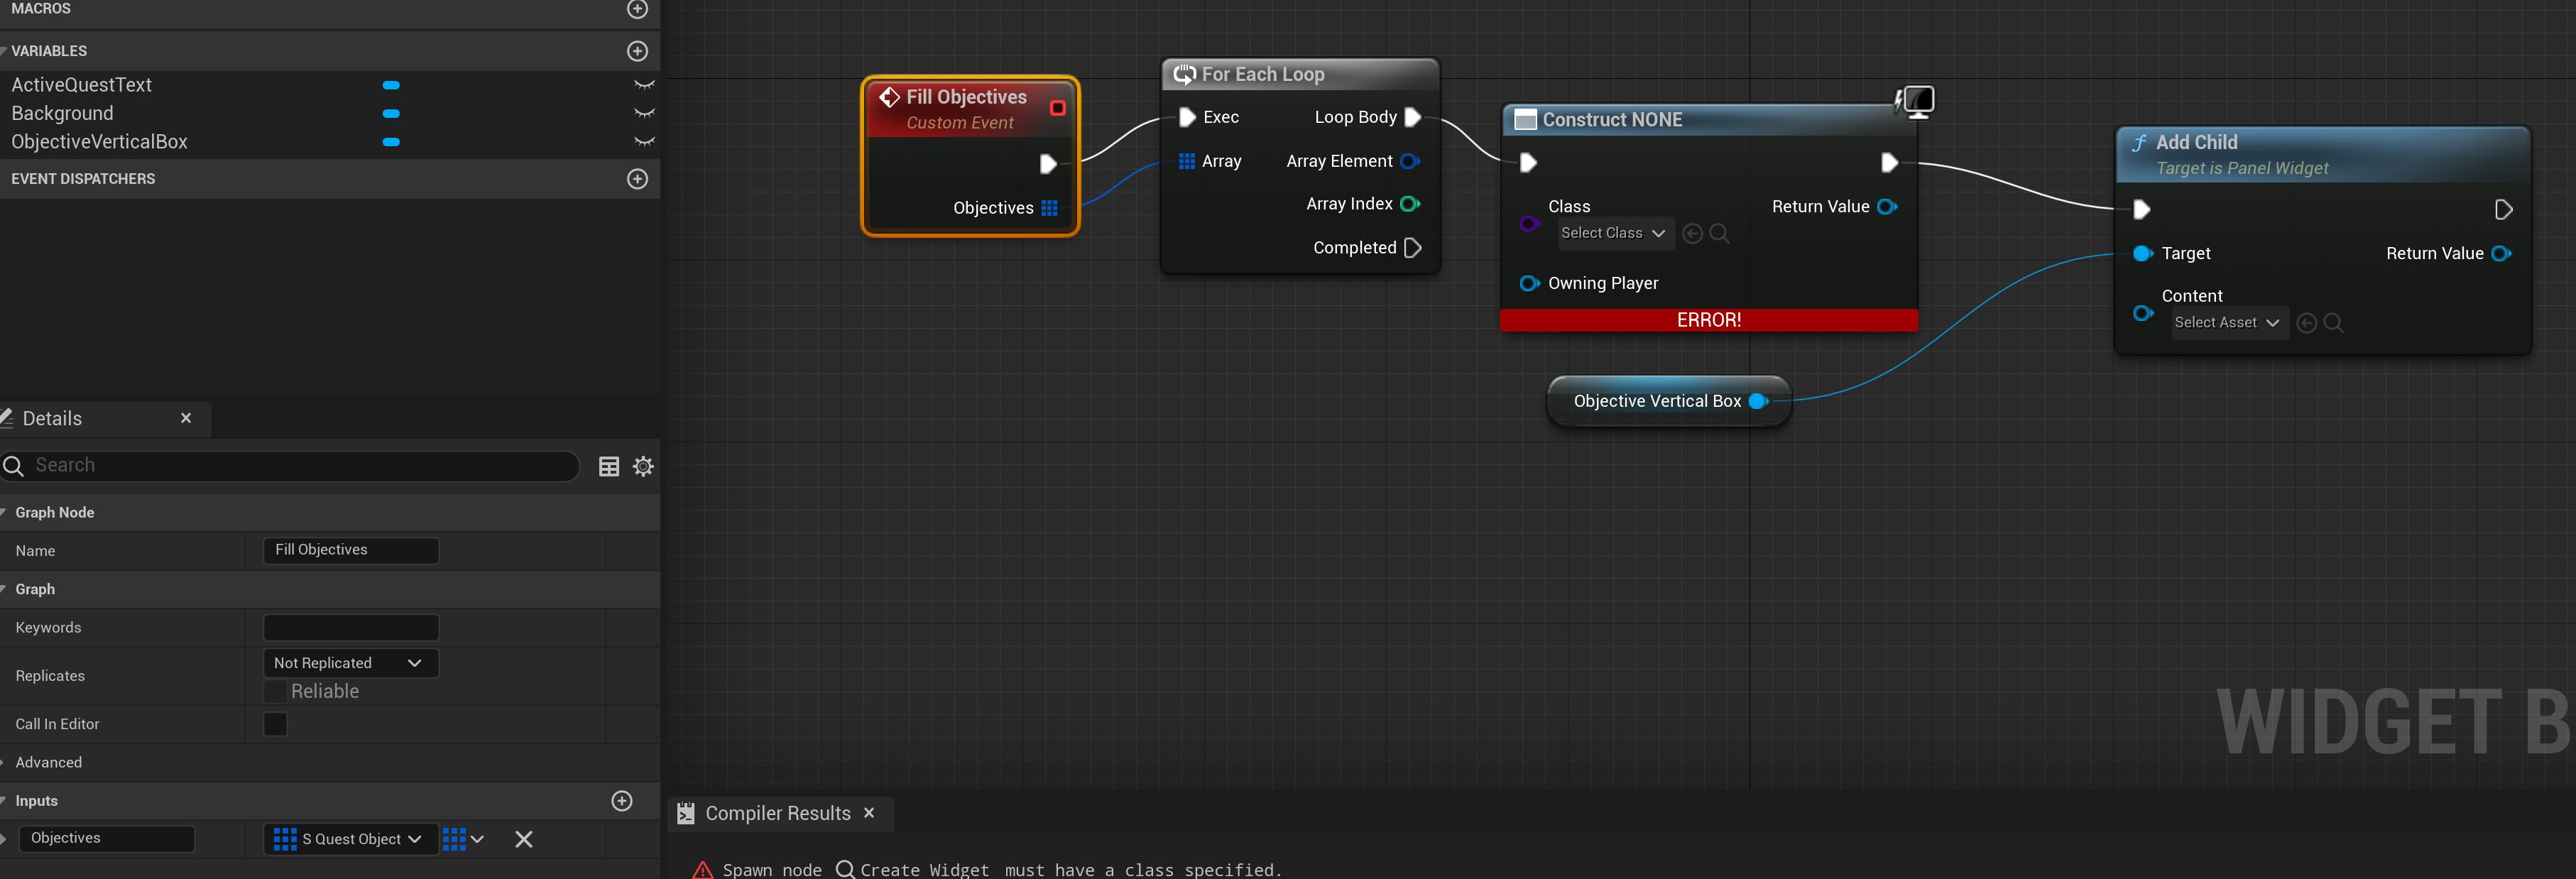The height and width of the screenshot is (879, 2576).
Task: Toggle visibility eye for ObjectiveVerticalBox variable
Action: [x=644, y=142]
